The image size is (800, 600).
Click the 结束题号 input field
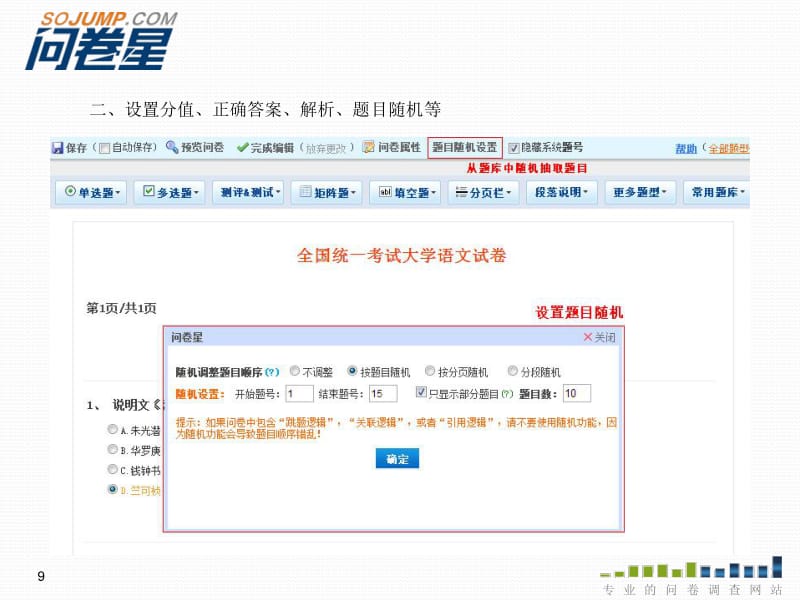coord(383,393)
